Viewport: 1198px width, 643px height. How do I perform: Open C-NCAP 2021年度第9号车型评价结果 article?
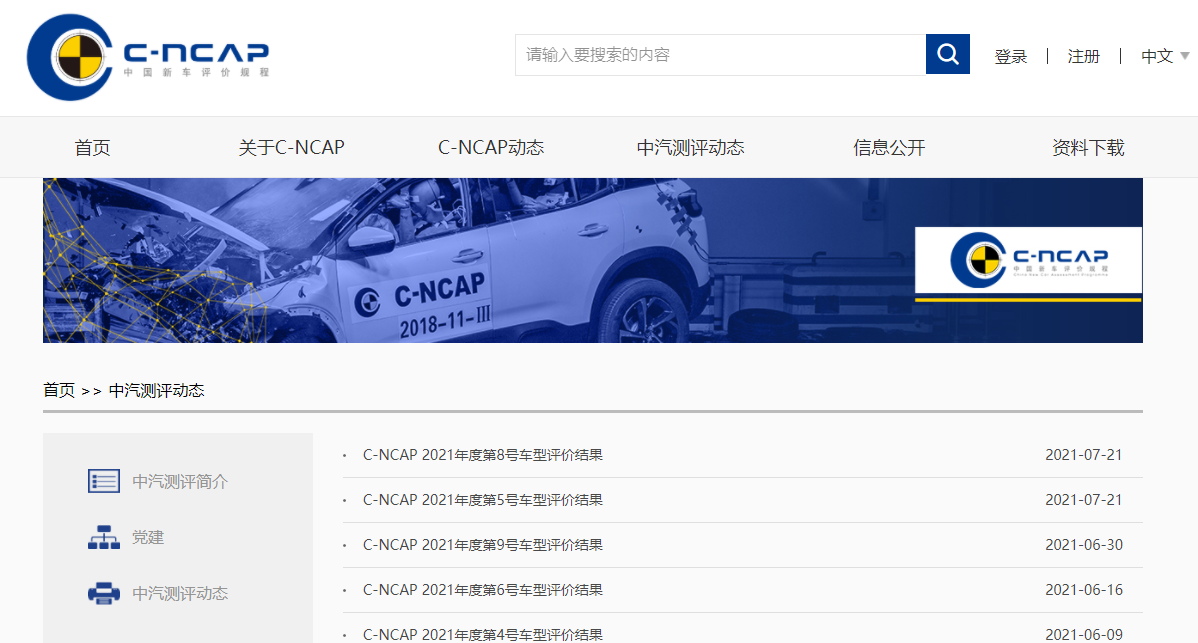(483, 545)
